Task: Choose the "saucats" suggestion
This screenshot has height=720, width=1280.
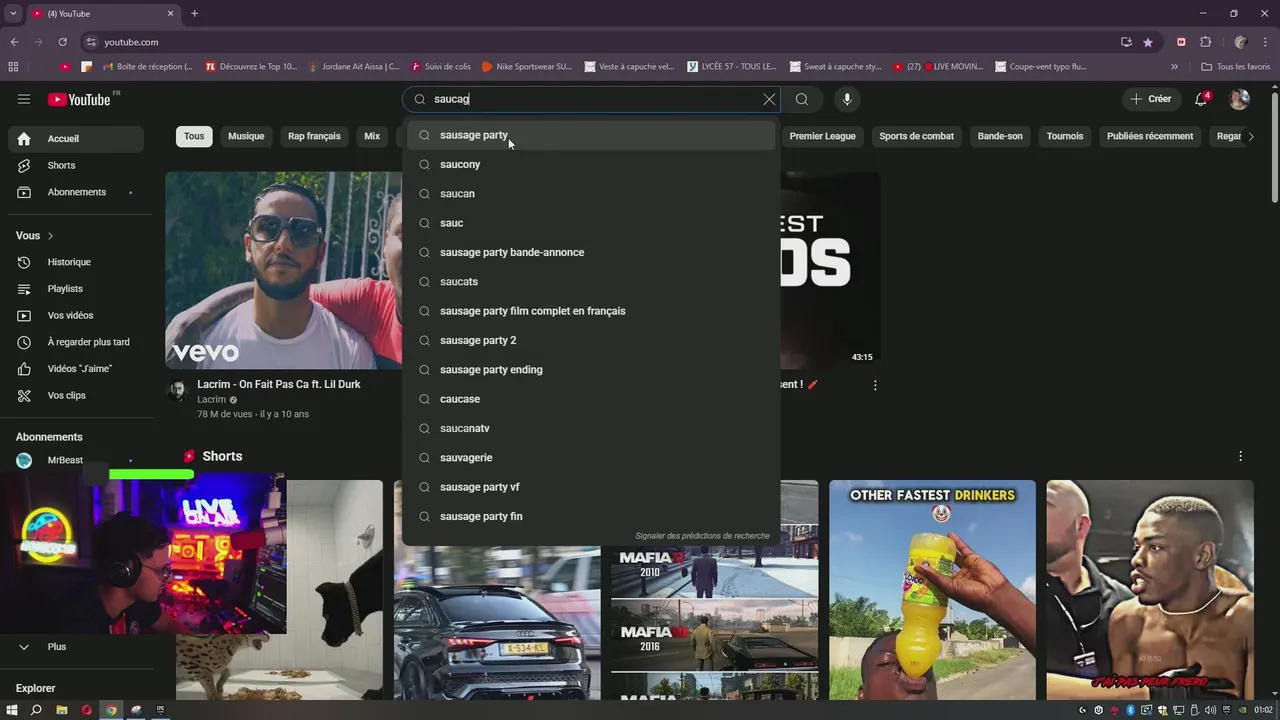Action: (591, 282)
